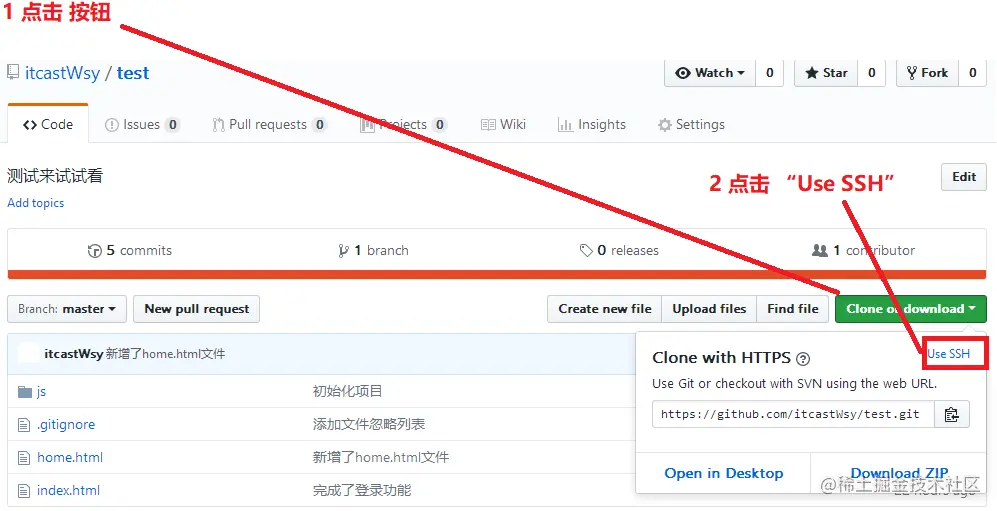Open the Branch: master dropdown

point(67,309)
